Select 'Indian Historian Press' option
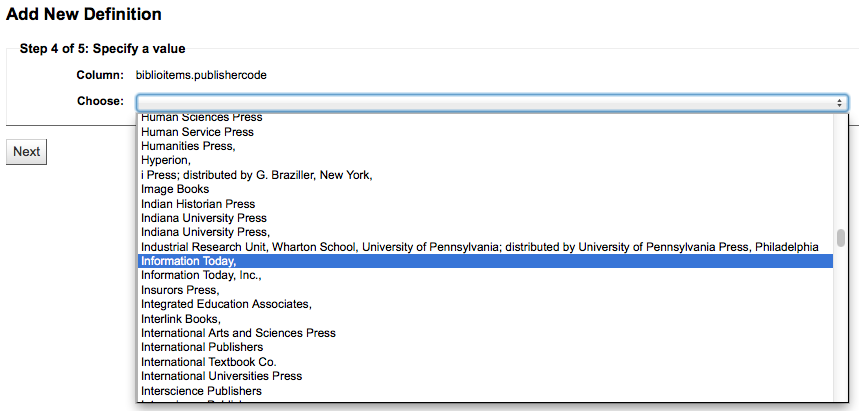The height and width of the screenshot is (411, 859). (198, 204)
